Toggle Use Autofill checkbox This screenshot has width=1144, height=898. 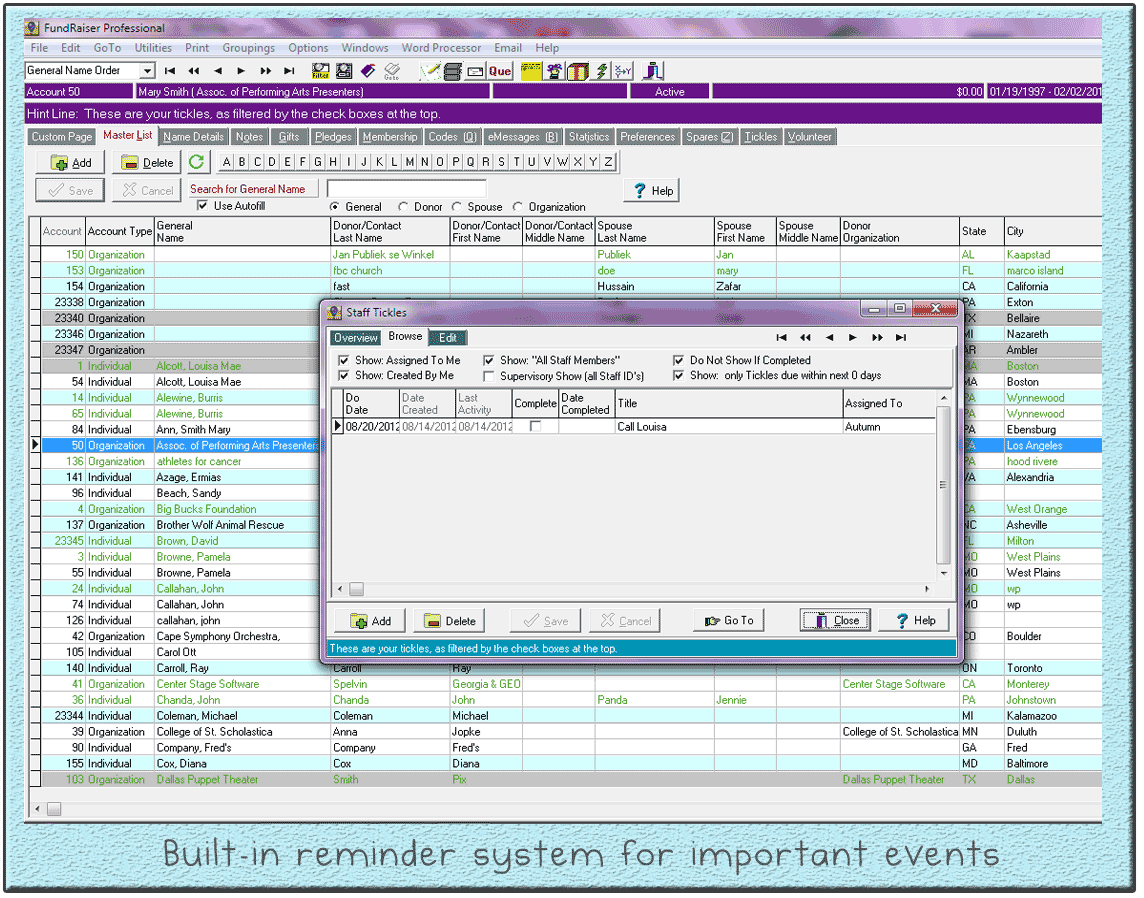203,206
